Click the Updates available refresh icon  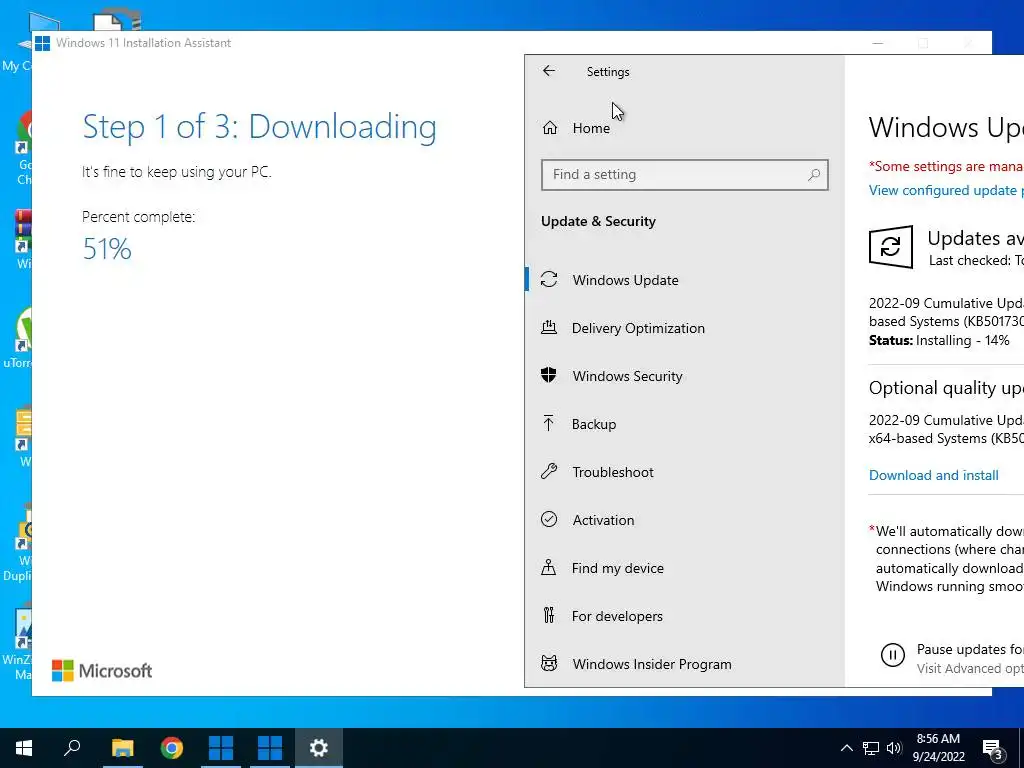[891, 247]
